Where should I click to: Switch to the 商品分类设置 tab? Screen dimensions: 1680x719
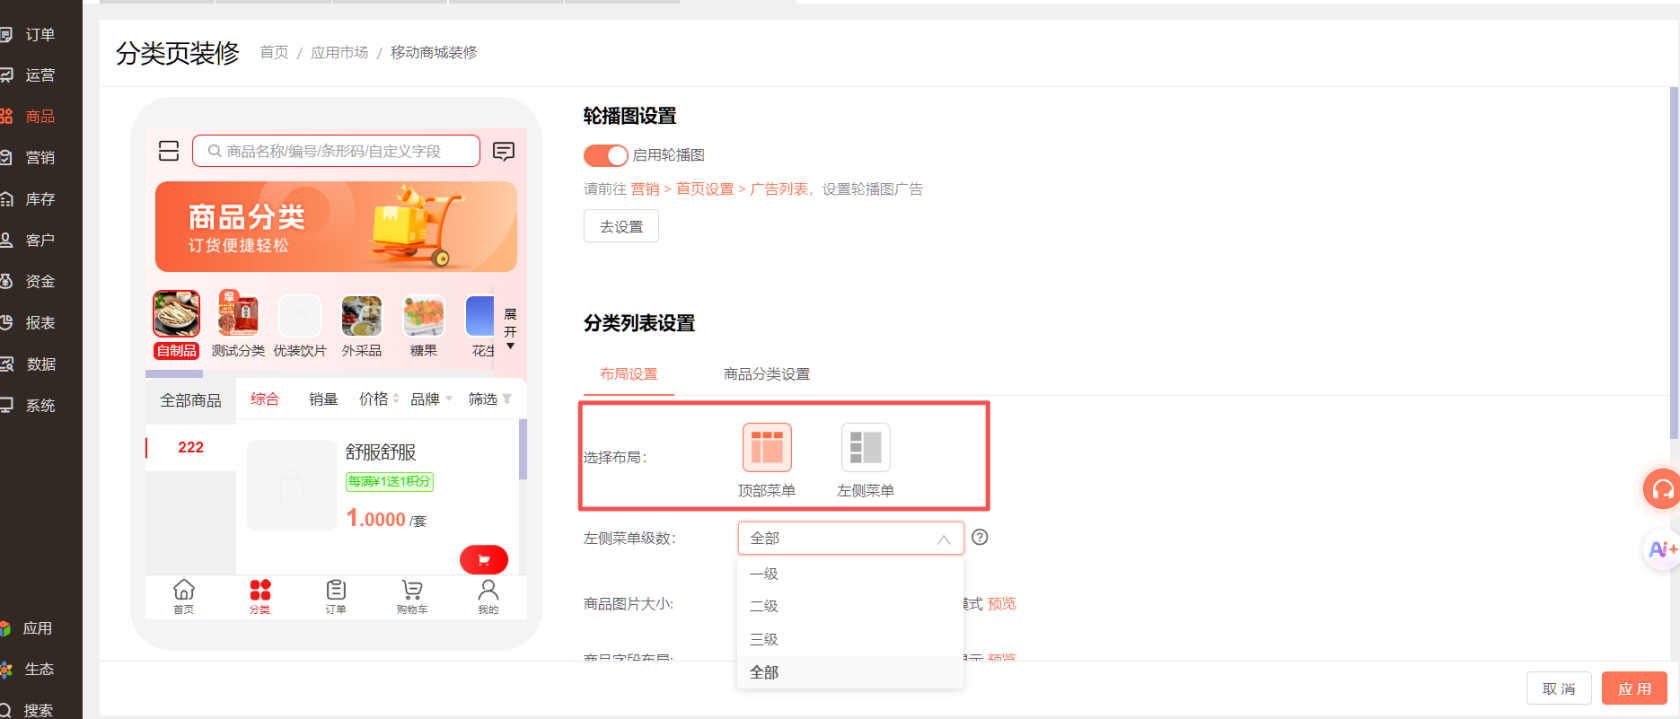[x=767, y=374]
